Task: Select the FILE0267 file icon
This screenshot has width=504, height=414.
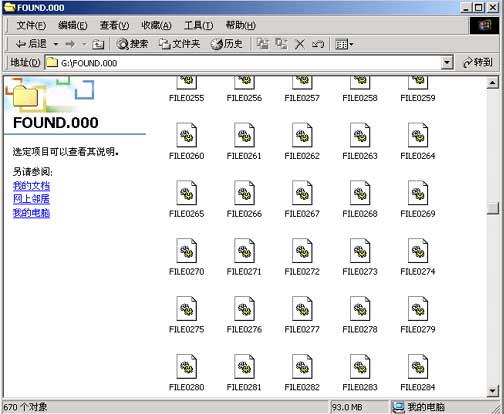Action: coord(302,193)
